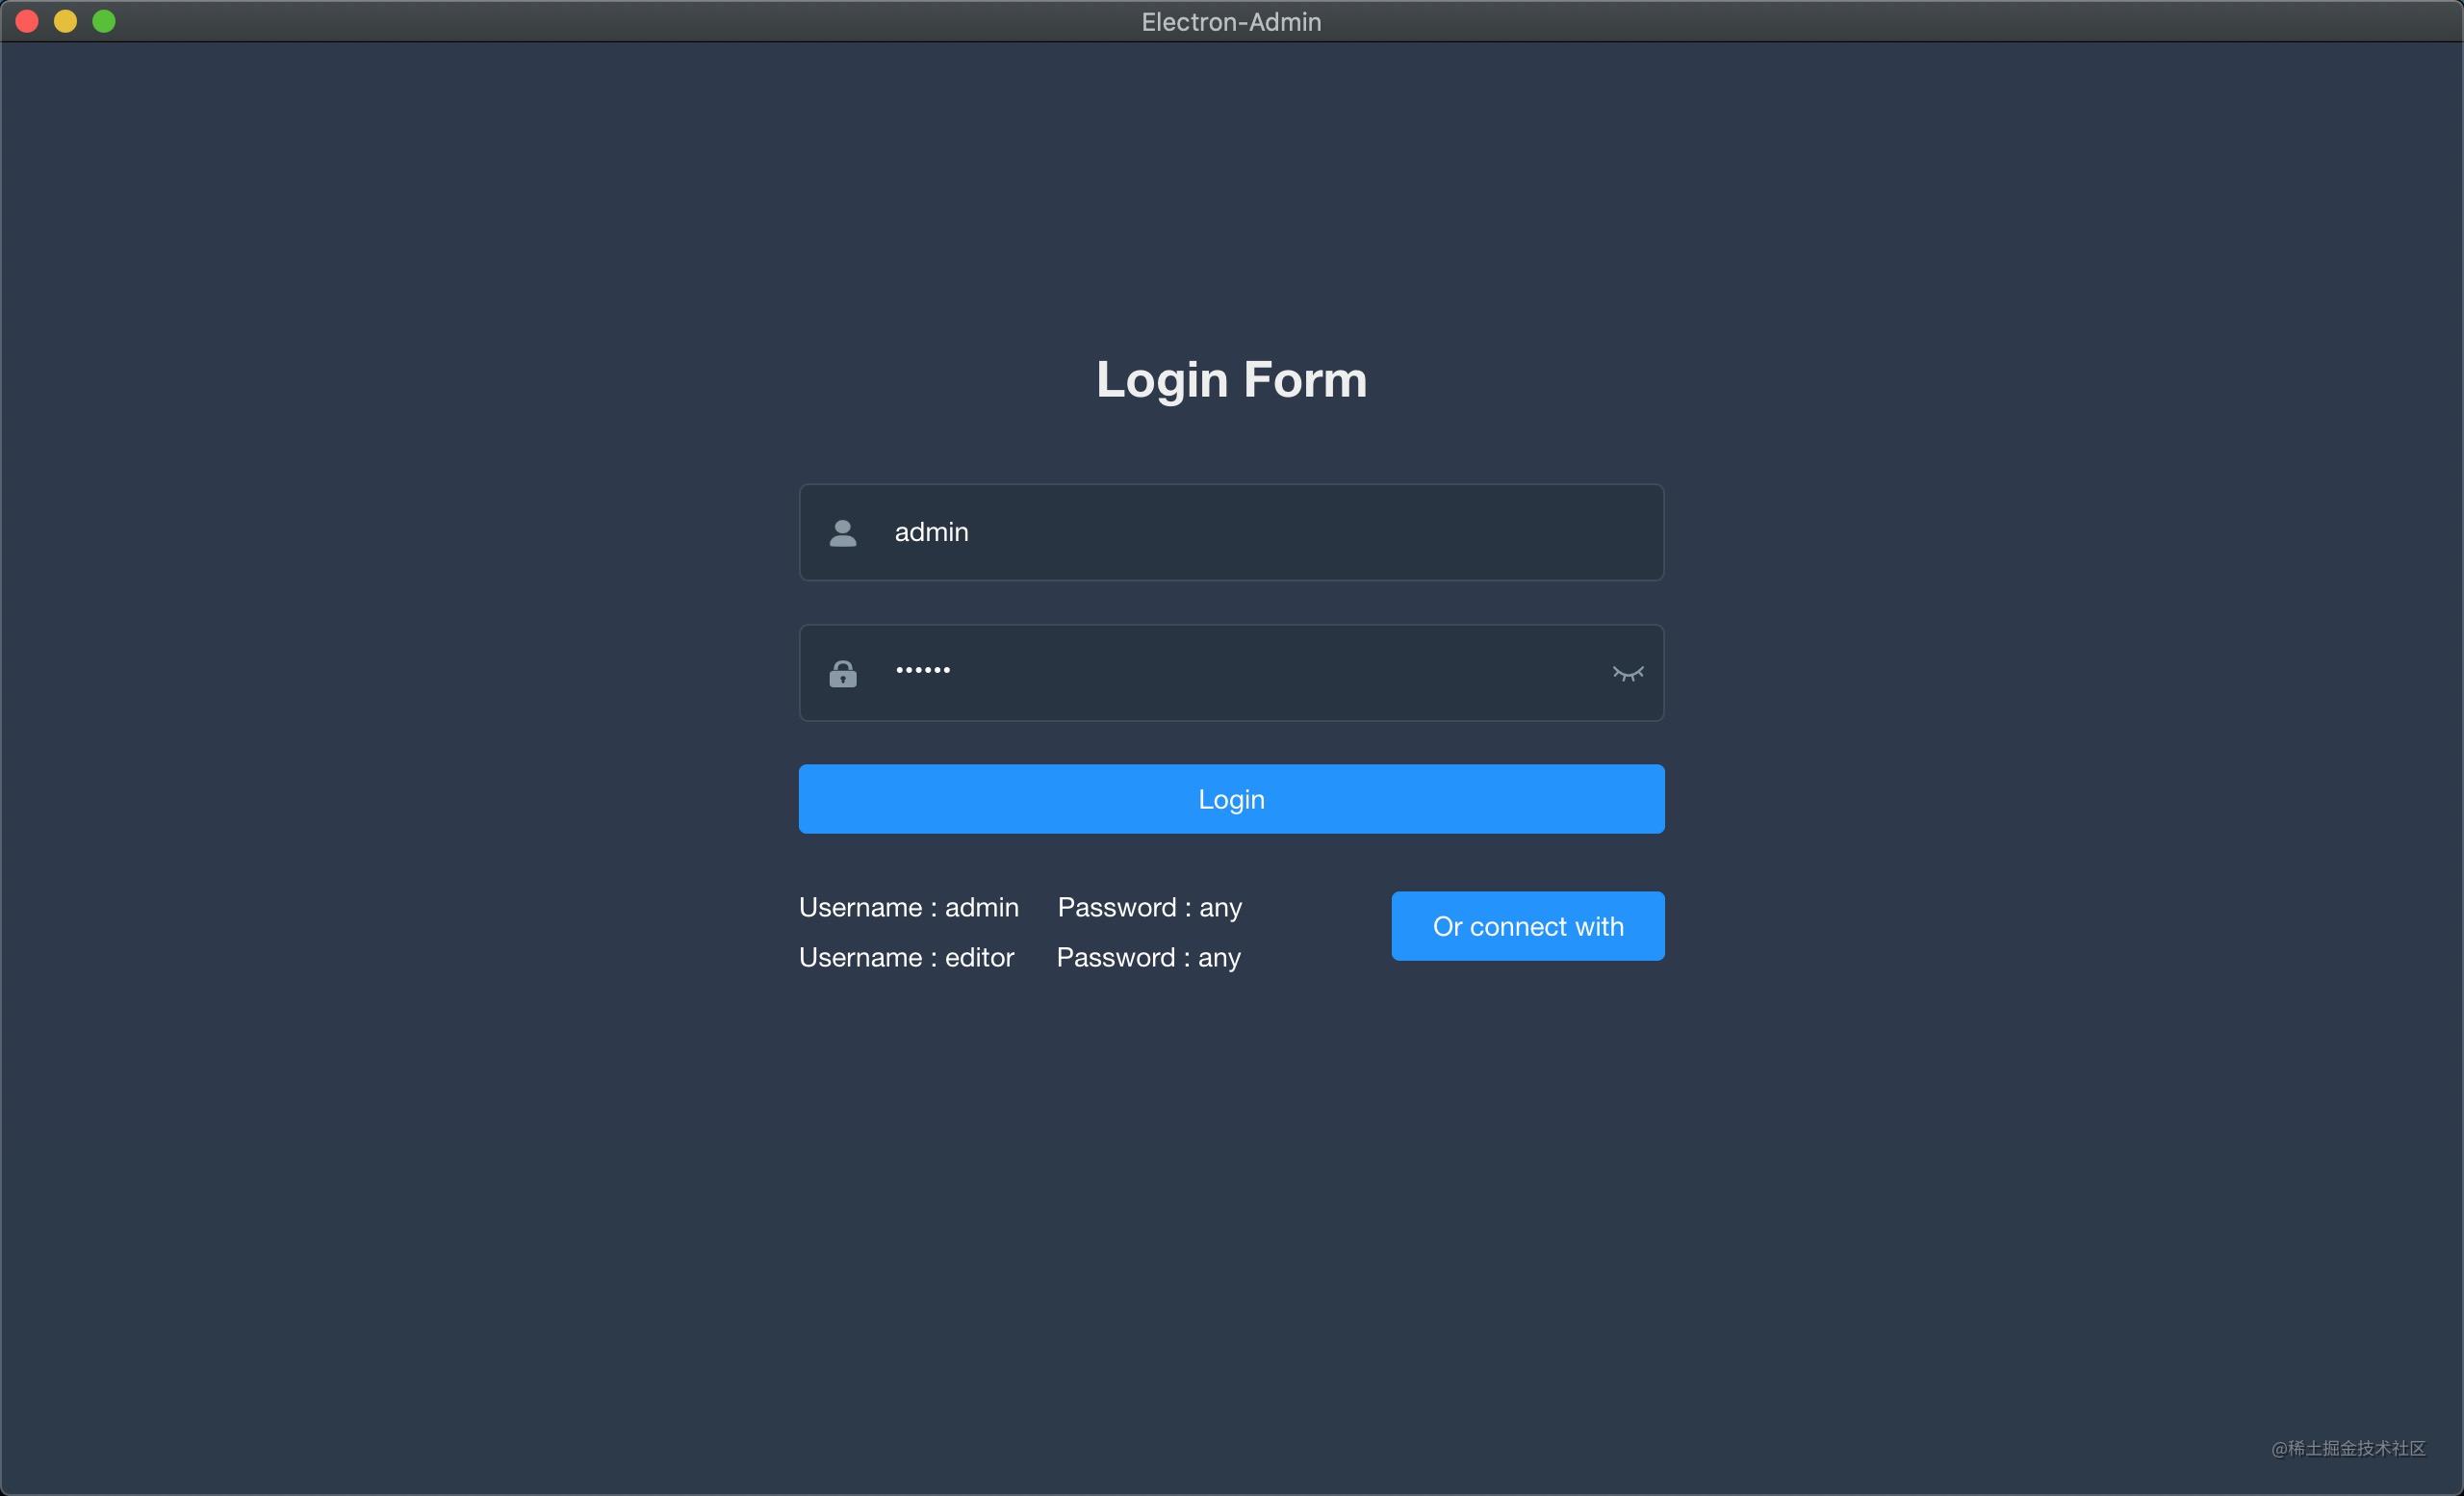Click inside the password input field
This screenshot has height=1496, width=2464.
coord(1230,672)
